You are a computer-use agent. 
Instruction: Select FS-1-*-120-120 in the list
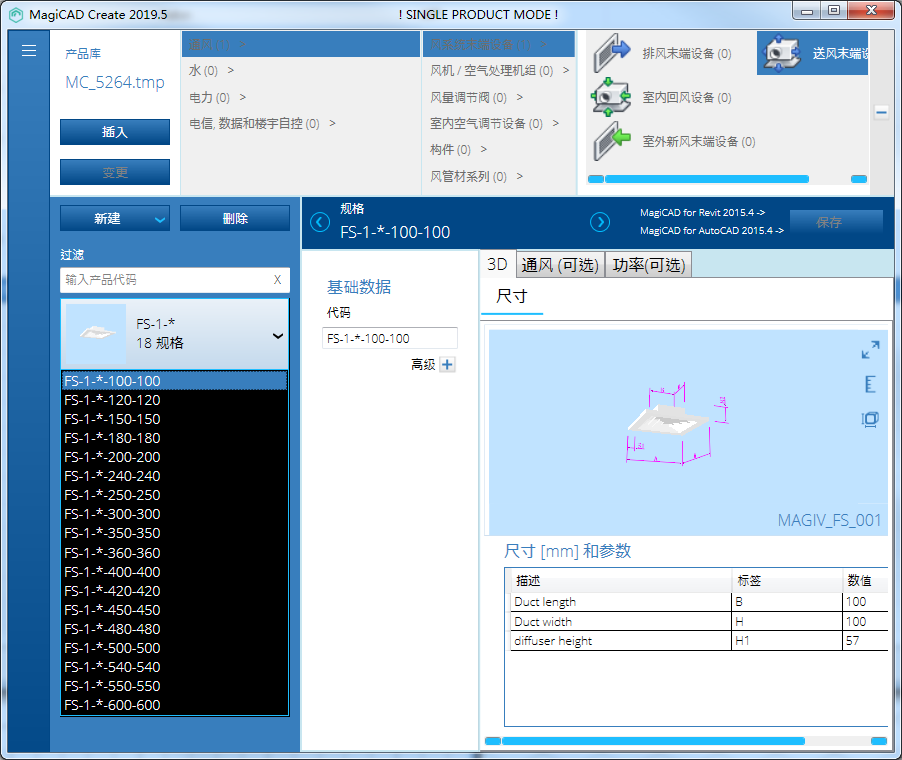(x=174, y=400)
